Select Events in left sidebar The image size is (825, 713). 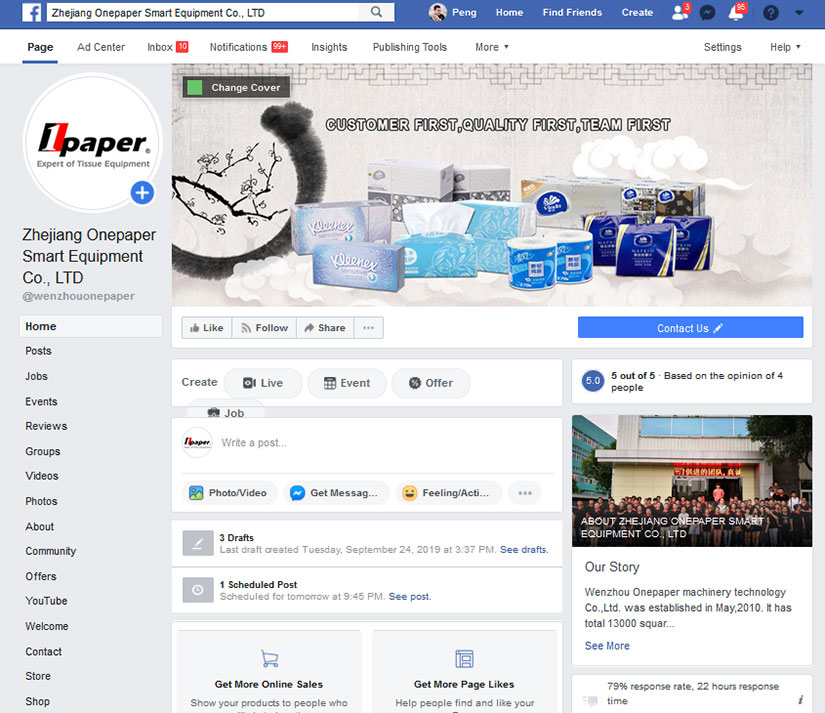click(41, 401)
